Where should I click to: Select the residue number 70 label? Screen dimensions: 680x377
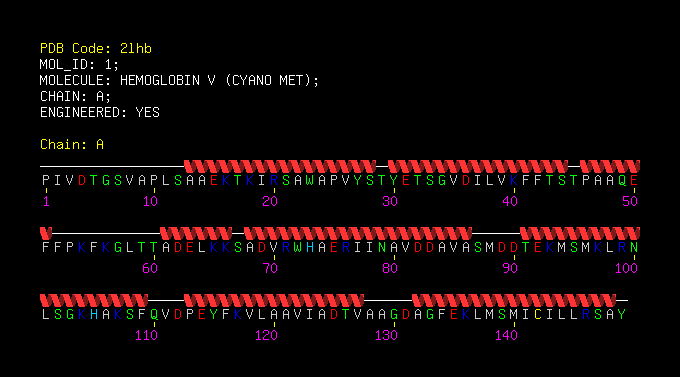click(270, 269)
